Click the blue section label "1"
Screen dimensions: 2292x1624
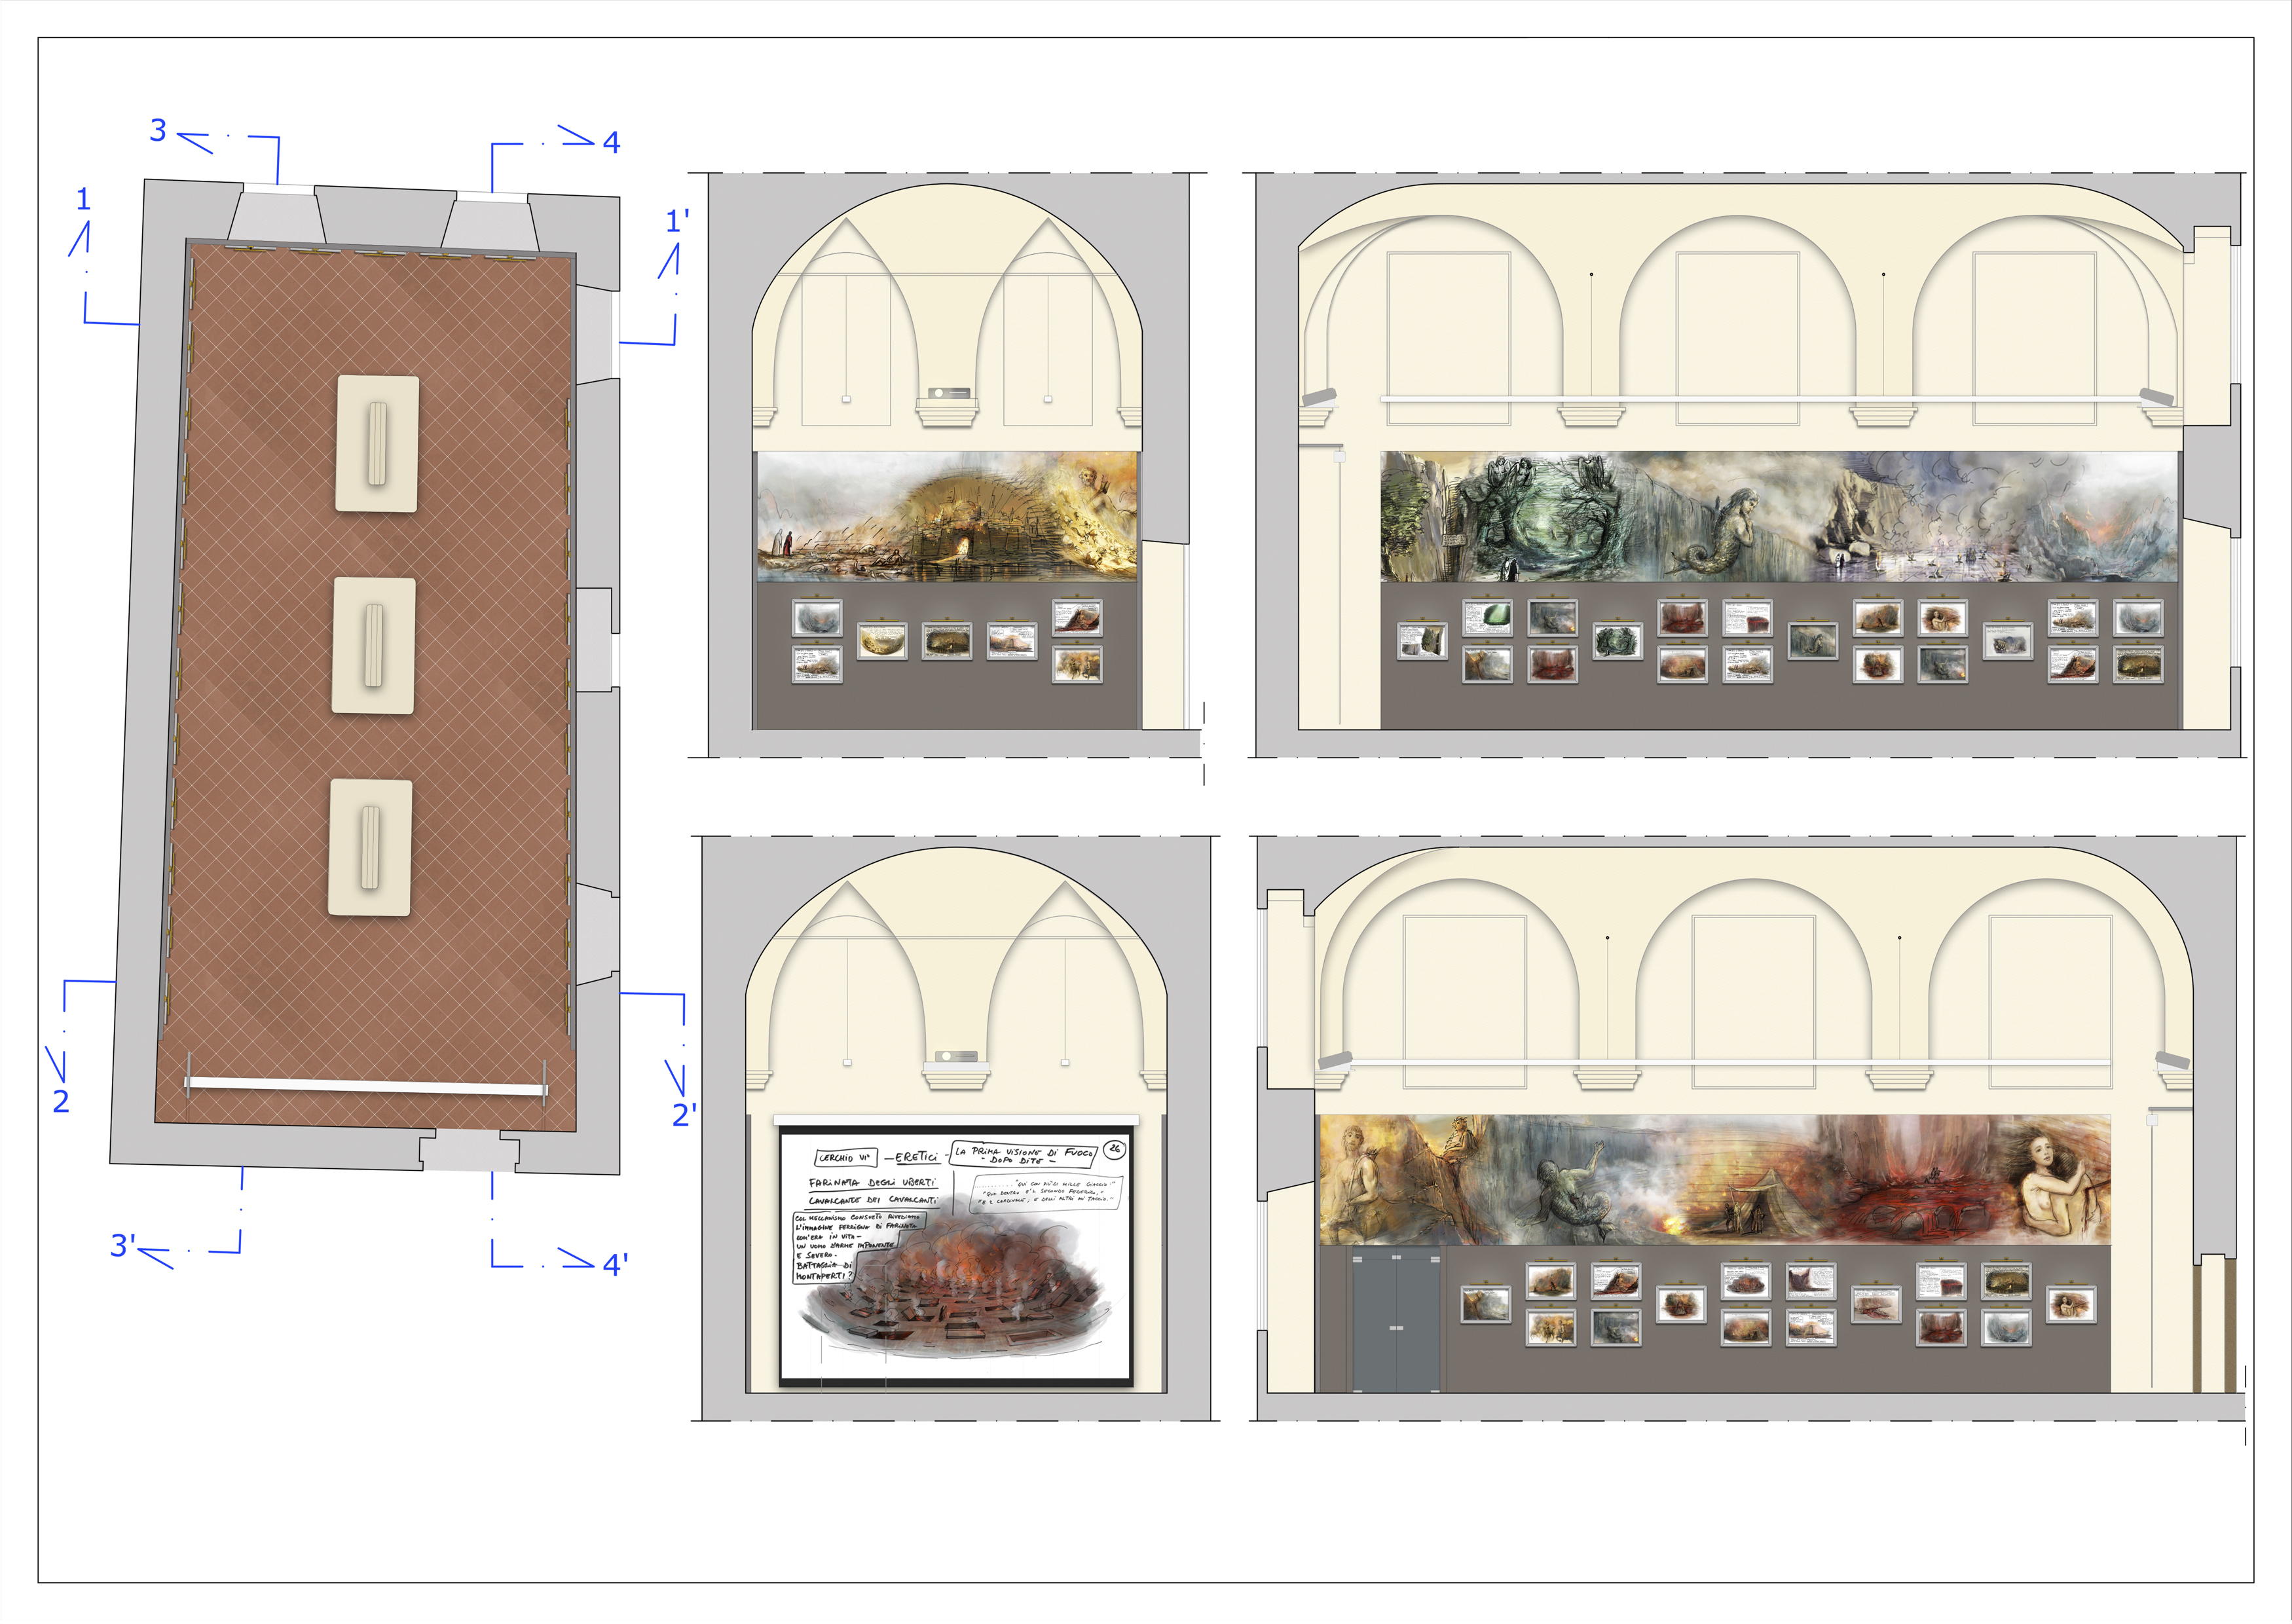tap(84, 199)
